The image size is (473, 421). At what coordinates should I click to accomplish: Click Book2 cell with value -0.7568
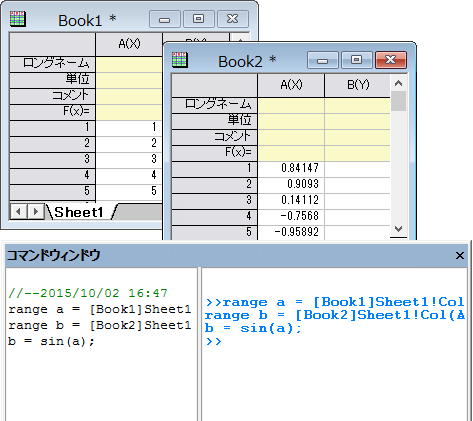tap(291, 217)
